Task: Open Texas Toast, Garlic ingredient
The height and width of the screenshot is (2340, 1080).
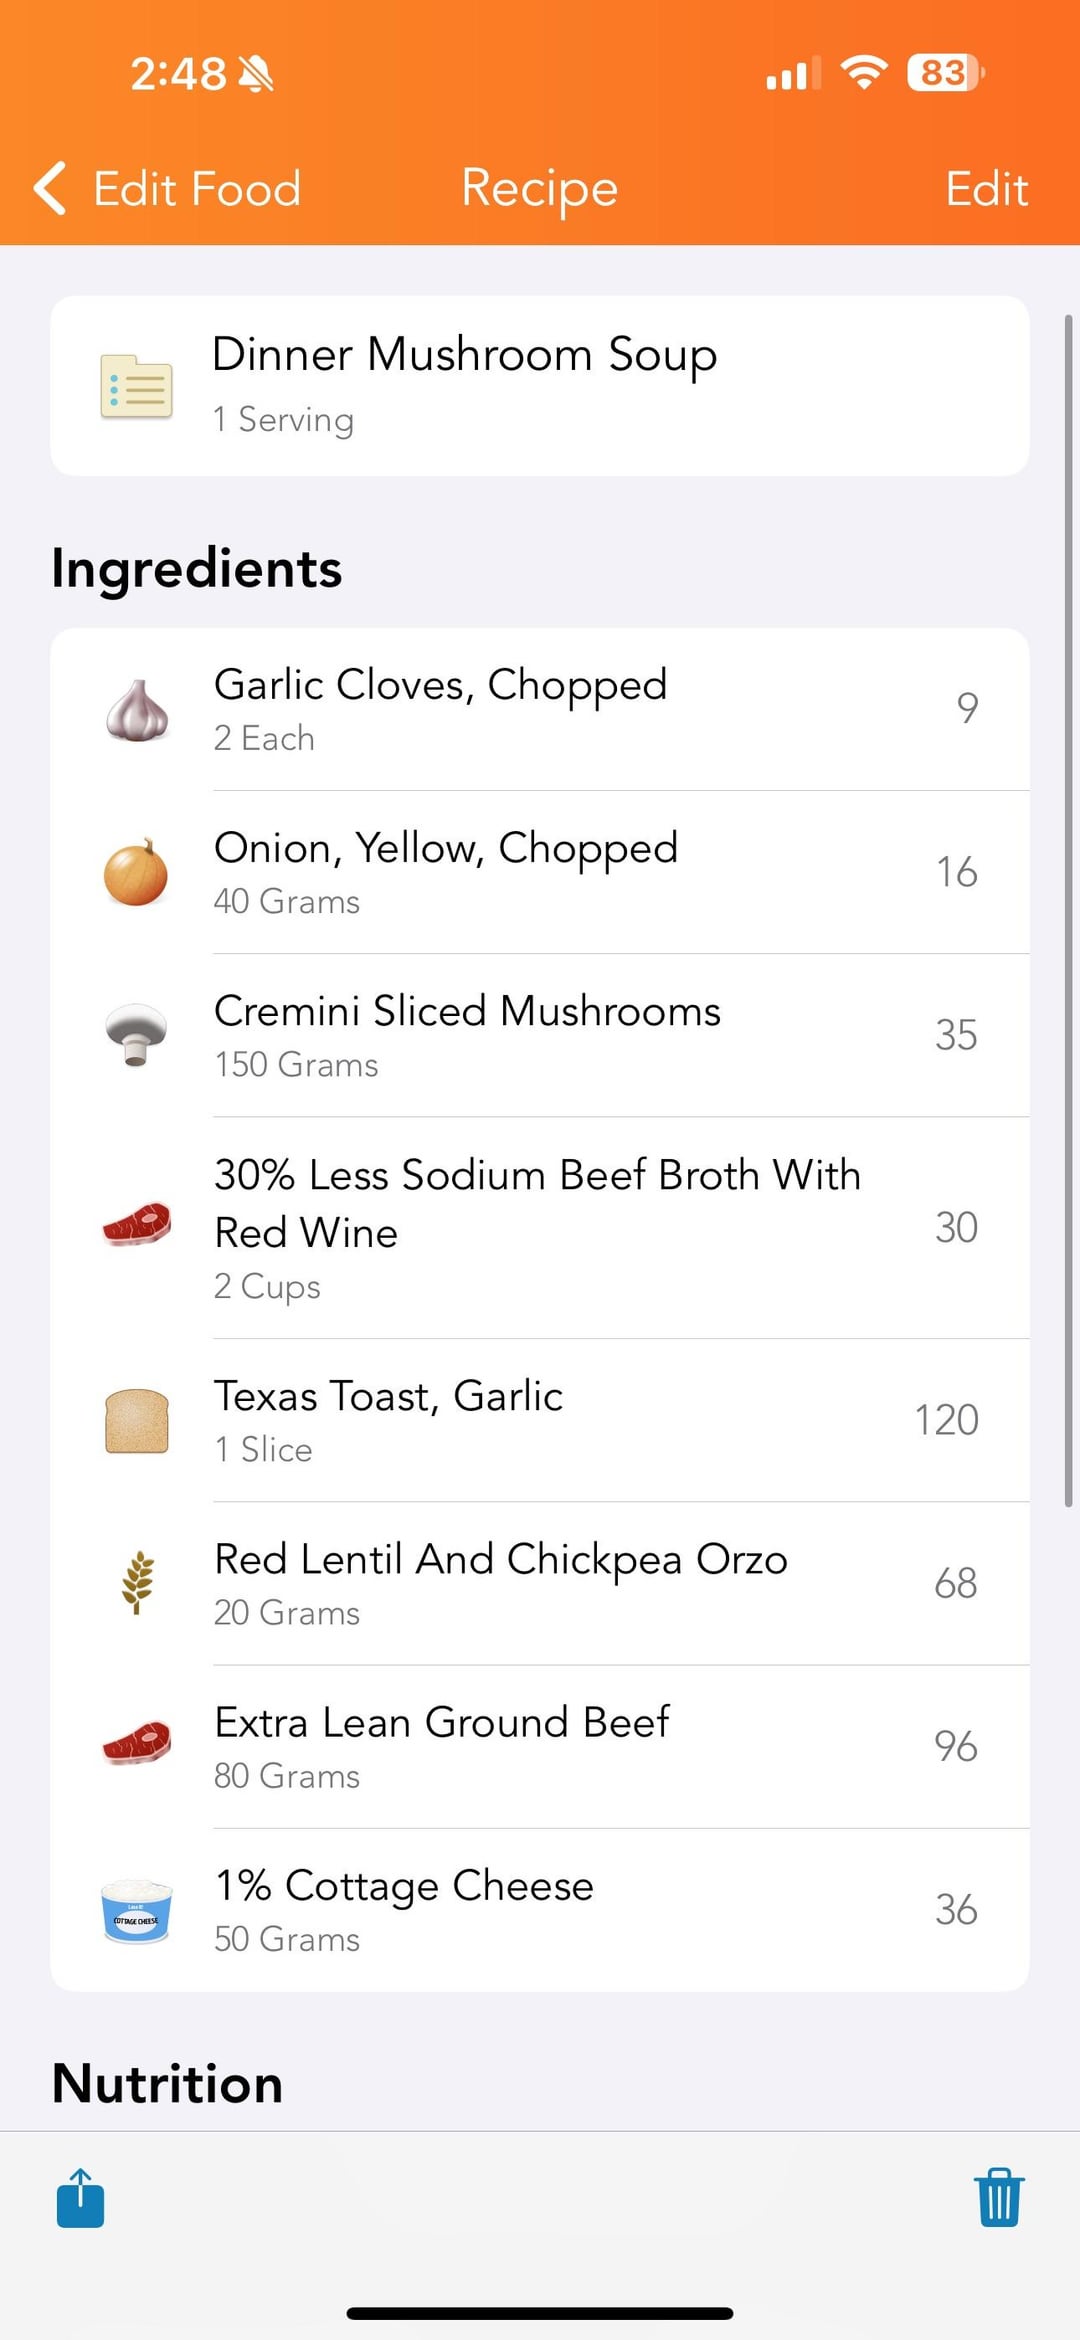Action: (540, 1420)
